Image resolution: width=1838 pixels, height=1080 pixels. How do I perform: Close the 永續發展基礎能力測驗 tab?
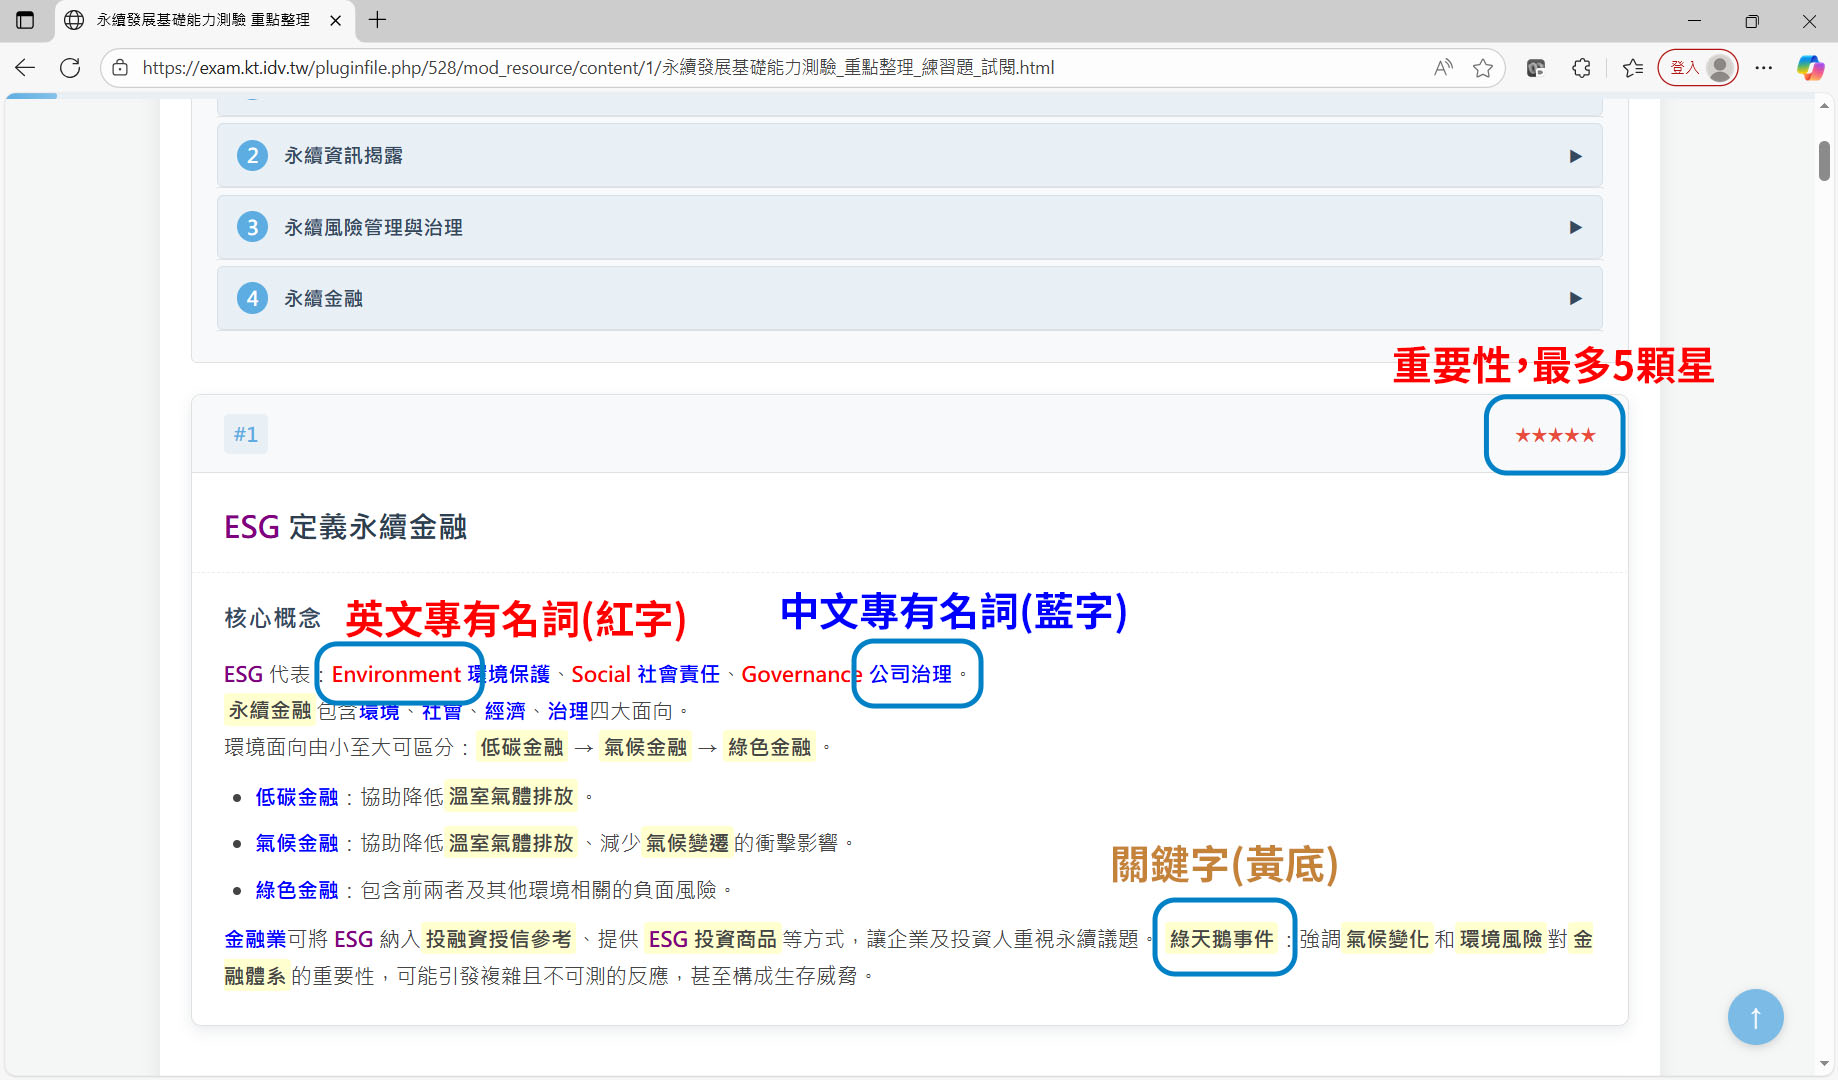coord(336,20)
